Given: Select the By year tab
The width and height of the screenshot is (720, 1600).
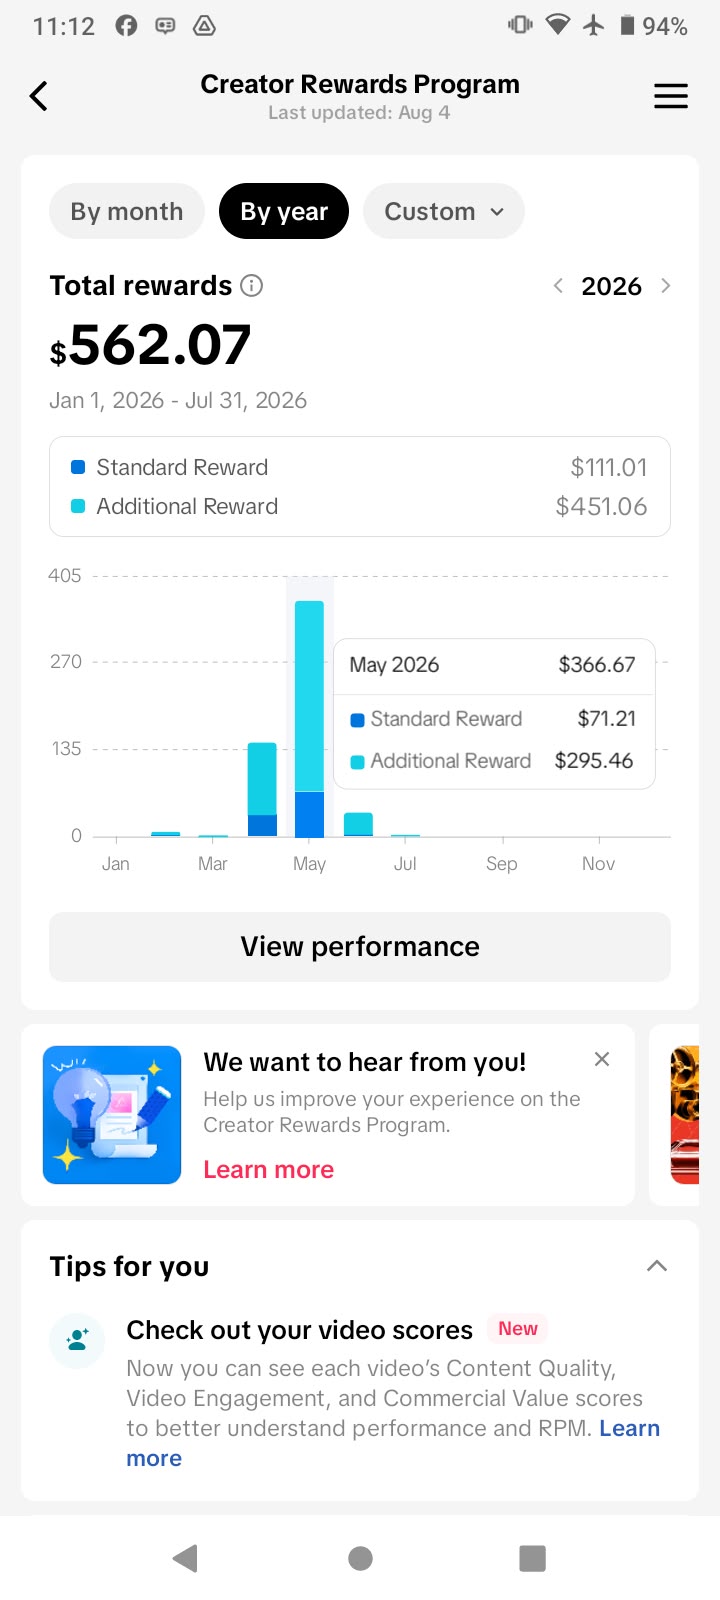Looking at the screenshot, I should (x=284, y=212).
